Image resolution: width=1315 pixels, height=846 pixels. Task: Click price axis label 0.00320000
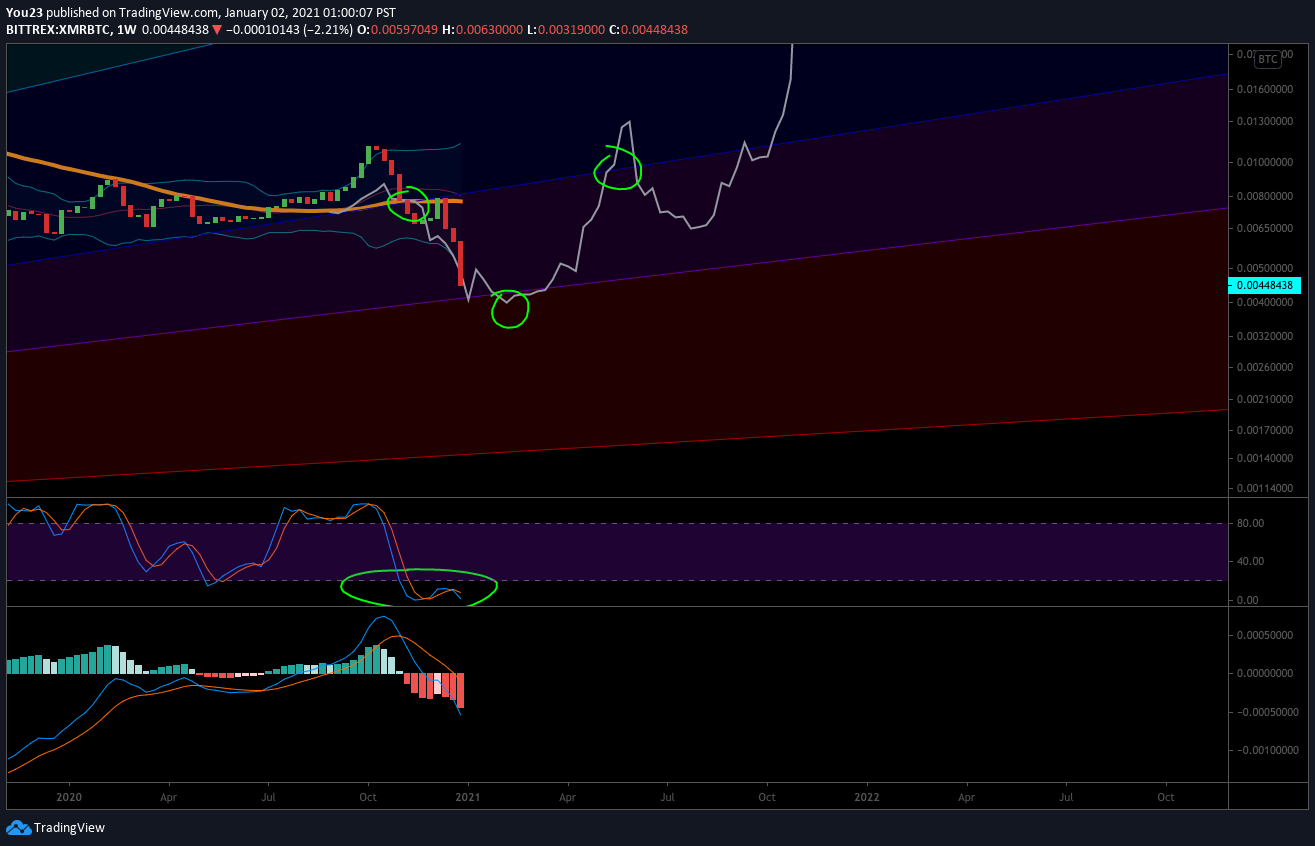tap(1265, 337)
